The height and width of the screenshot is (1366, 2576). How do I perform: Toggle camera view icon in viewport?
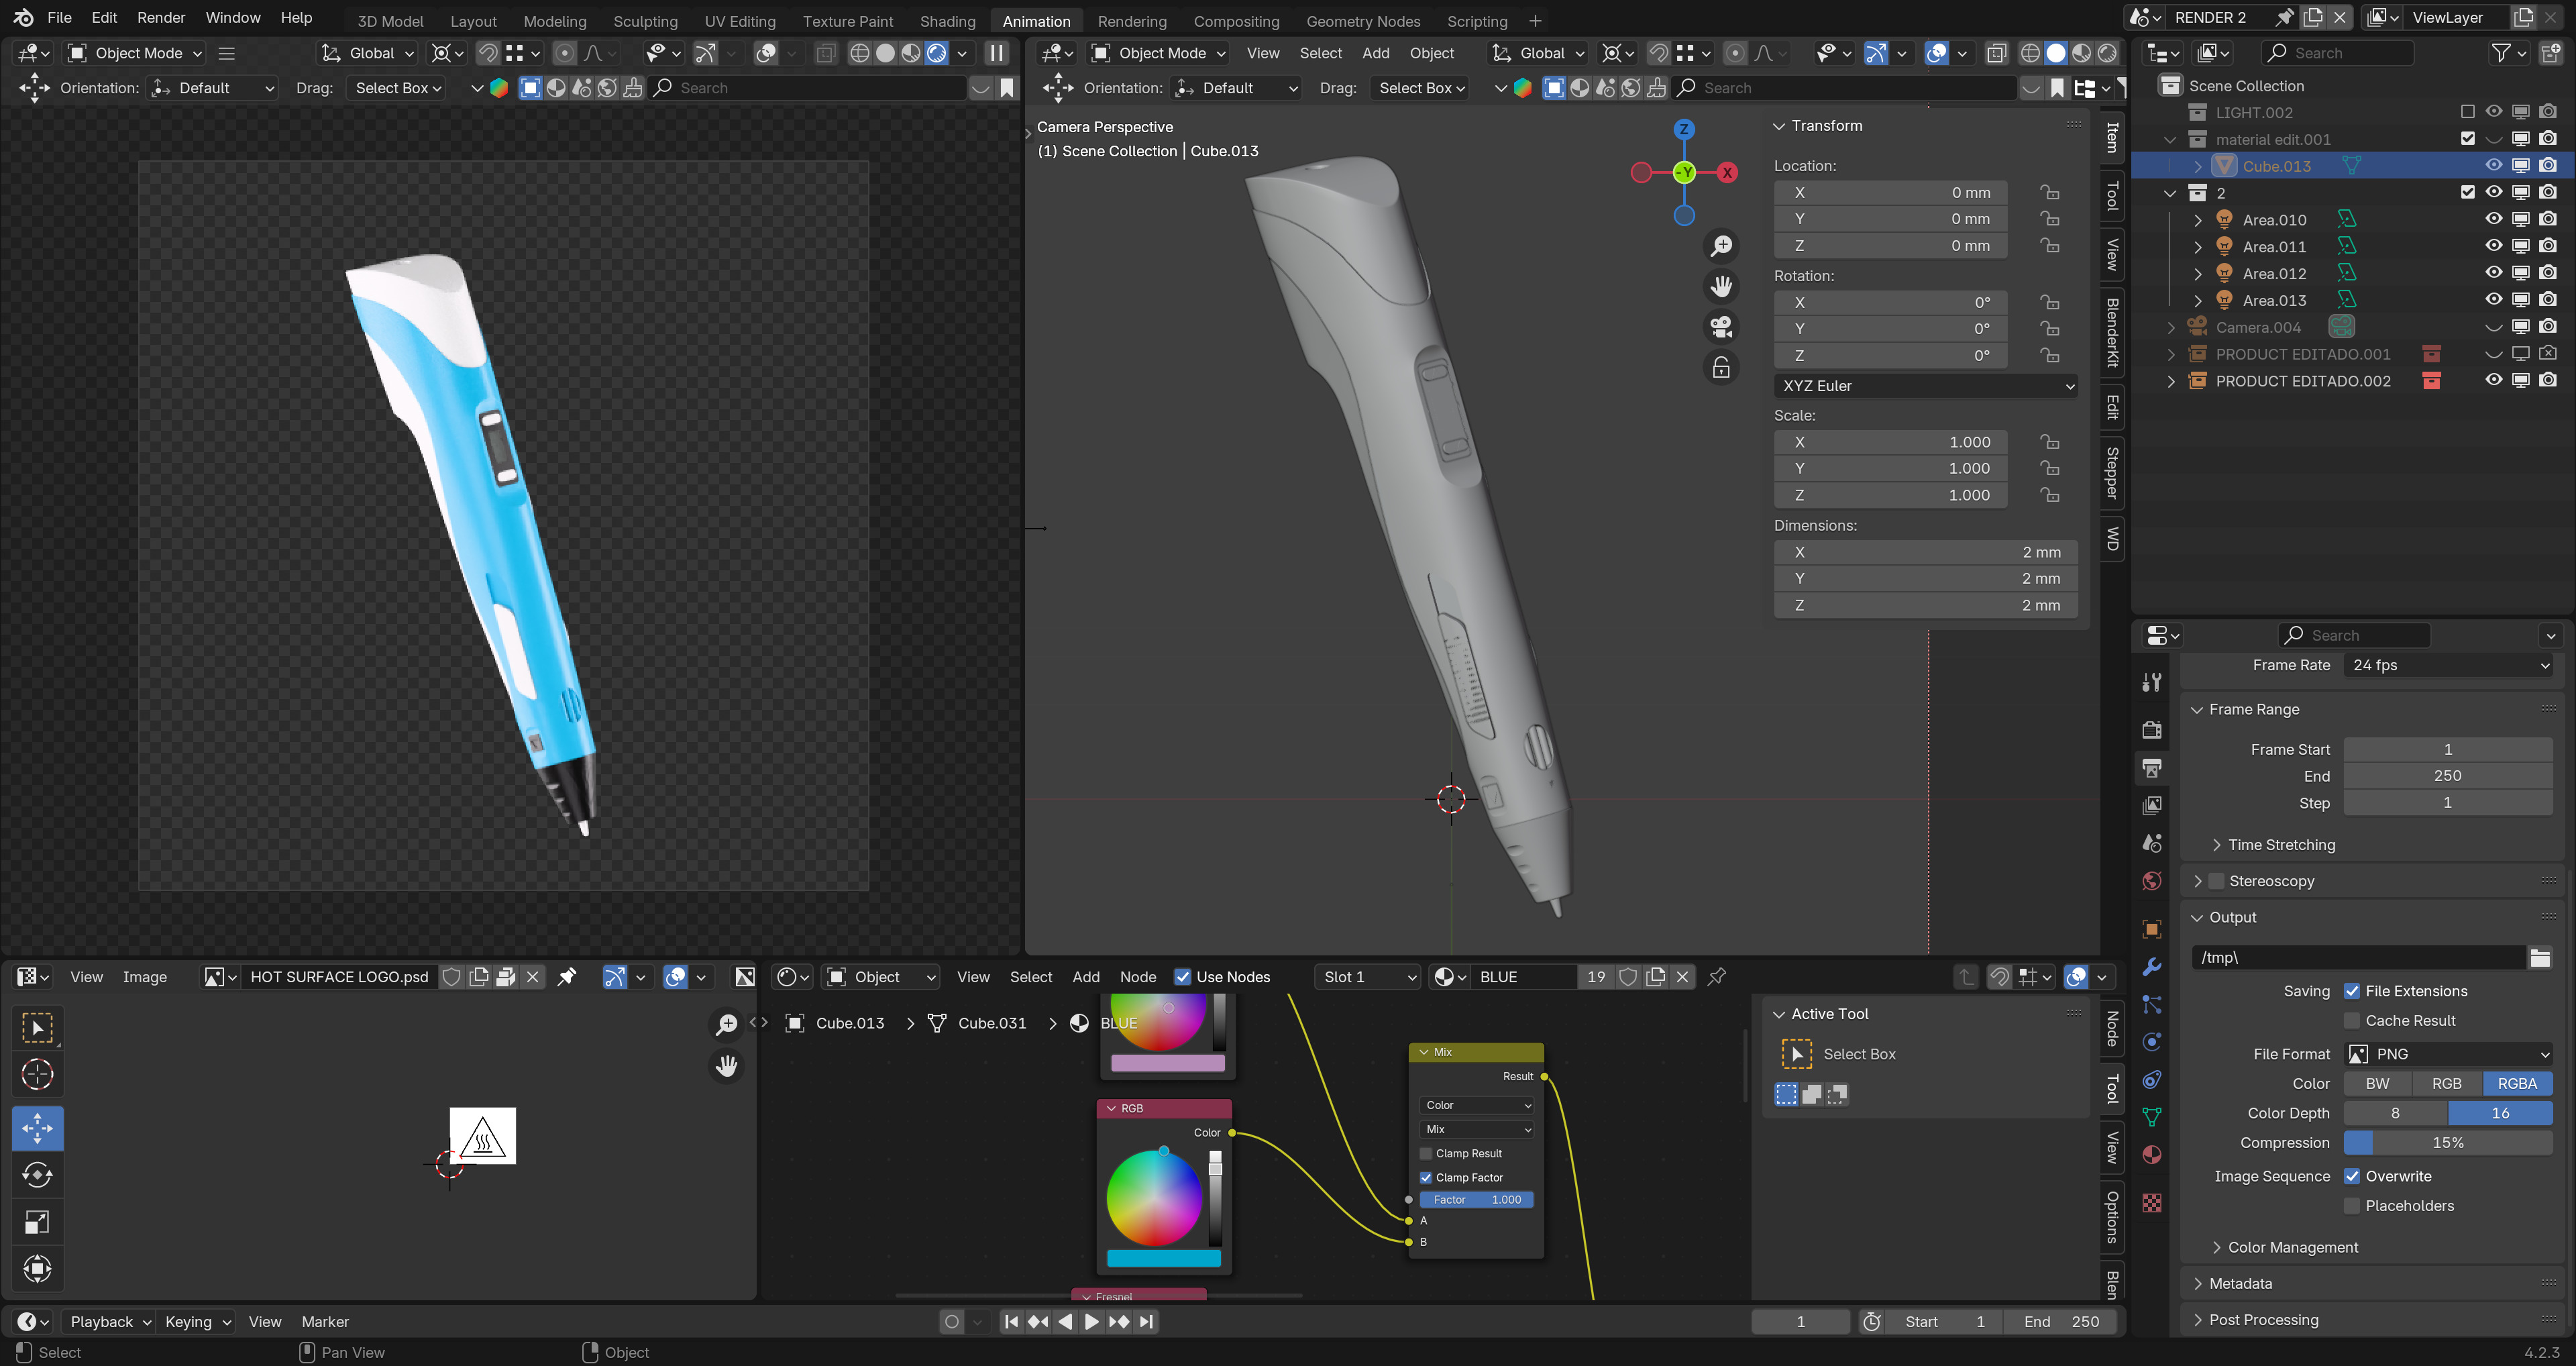coord(1721,327)
